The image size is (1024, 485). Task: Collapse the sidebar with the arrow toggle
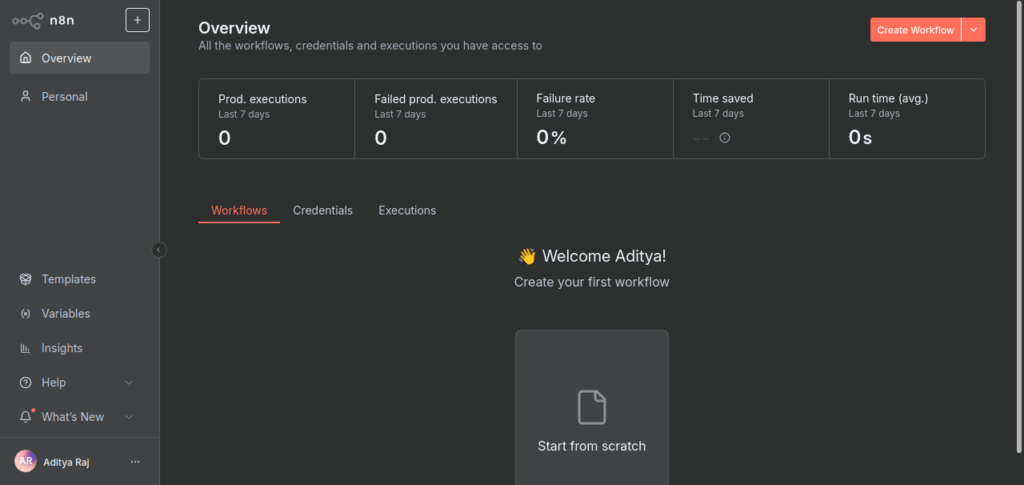[x=159, y=250]
